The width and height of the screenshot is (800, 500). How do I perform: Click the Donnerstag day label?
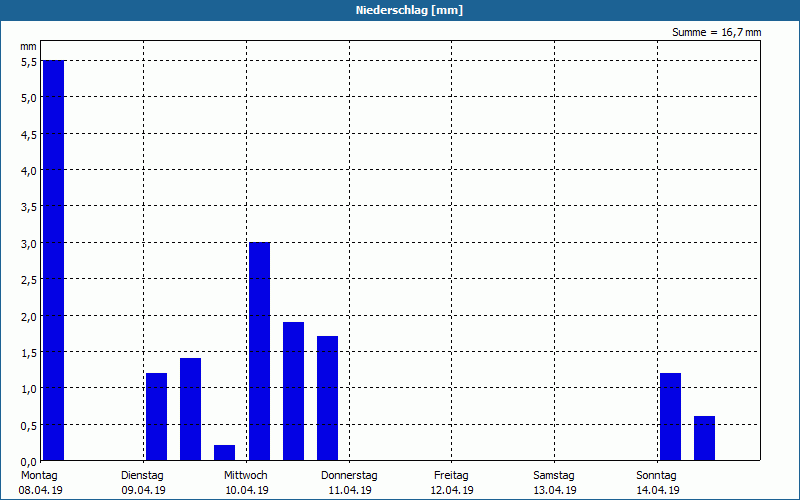tap(349, 476)
